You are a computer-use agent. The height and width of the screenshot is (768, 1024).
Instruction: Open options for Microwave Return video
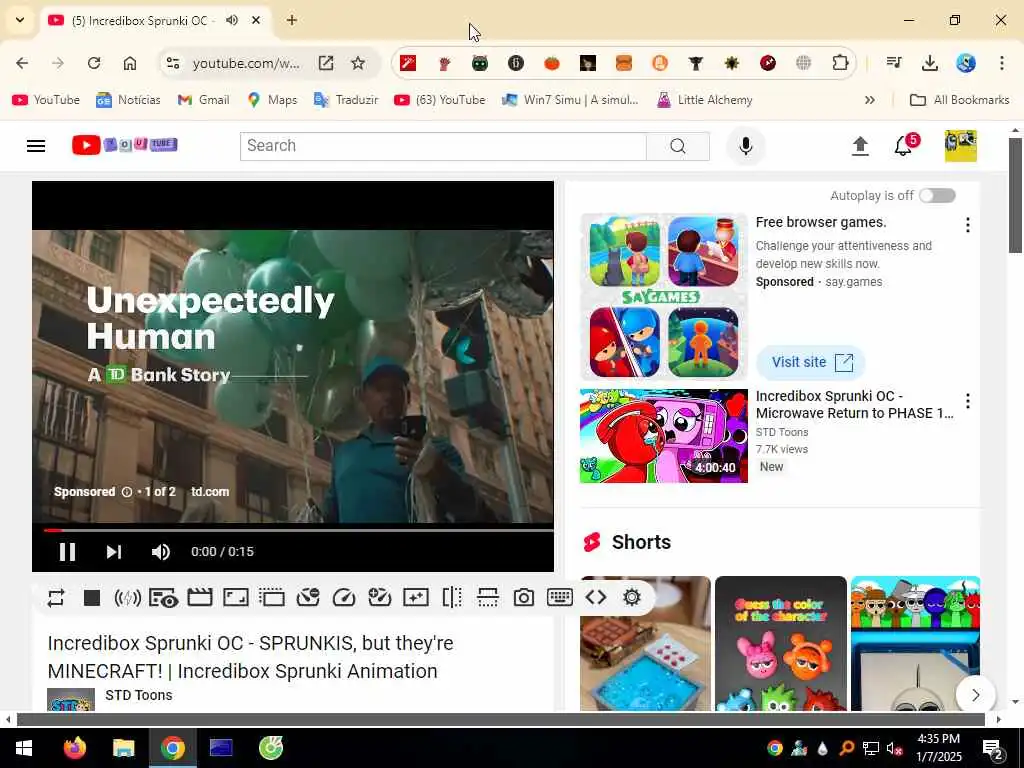(x=968, y=401)
